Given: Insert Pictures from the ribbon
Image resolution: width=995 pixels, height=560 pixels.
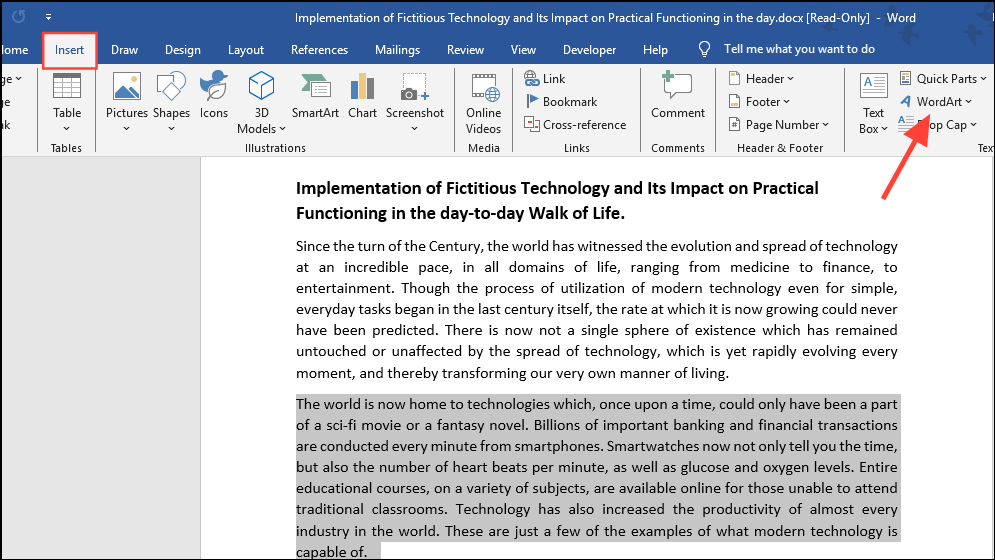Looking at the screenshot, I should coord(127,98).
